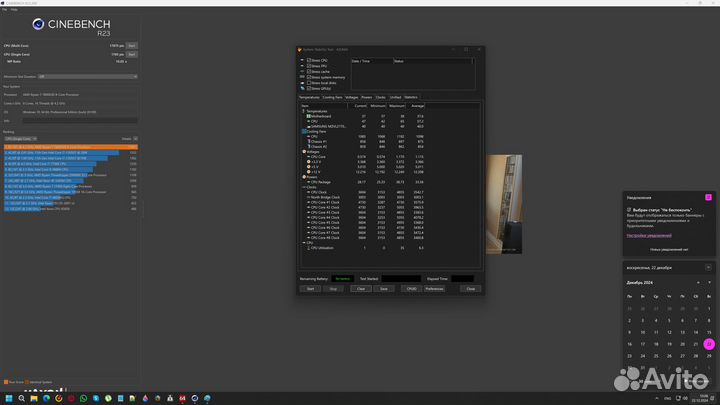
Task: Click the disk icon beside Stress local disks
Action: (302, 83)
